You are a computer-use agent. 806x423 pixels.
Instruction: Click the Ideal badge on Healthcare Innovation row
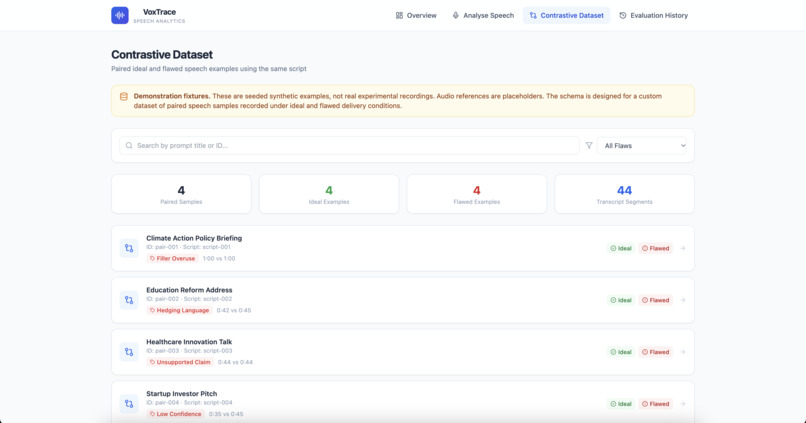[x=621, y=352]
